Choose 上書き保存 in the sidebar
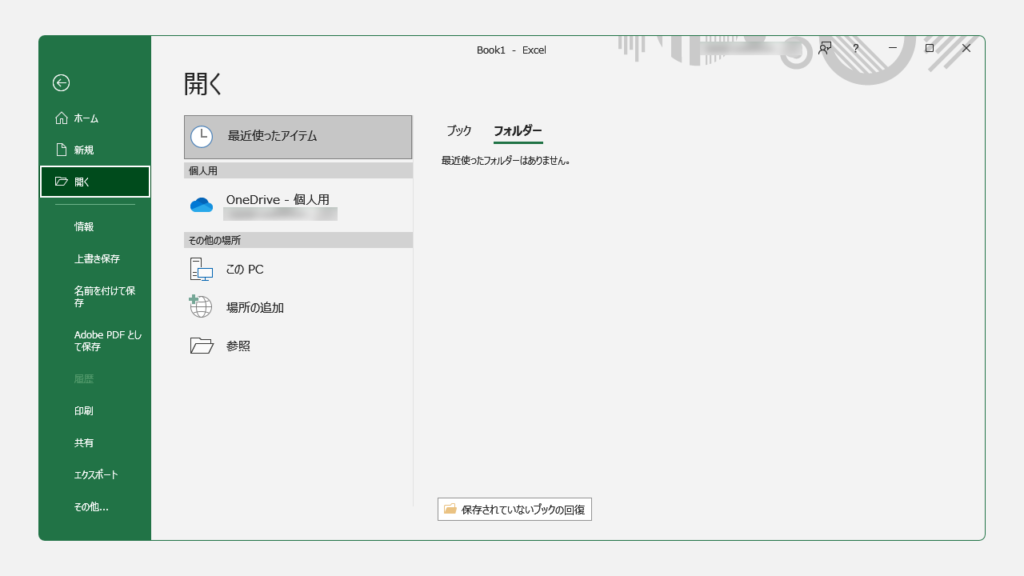Viewport: 1024px width, 576px height. tap(97, 259)
